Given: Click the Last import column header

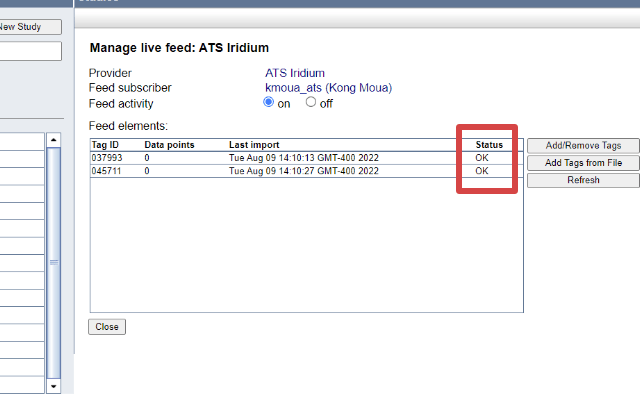Looking at the screenshot, I should (x=254, y=145).
